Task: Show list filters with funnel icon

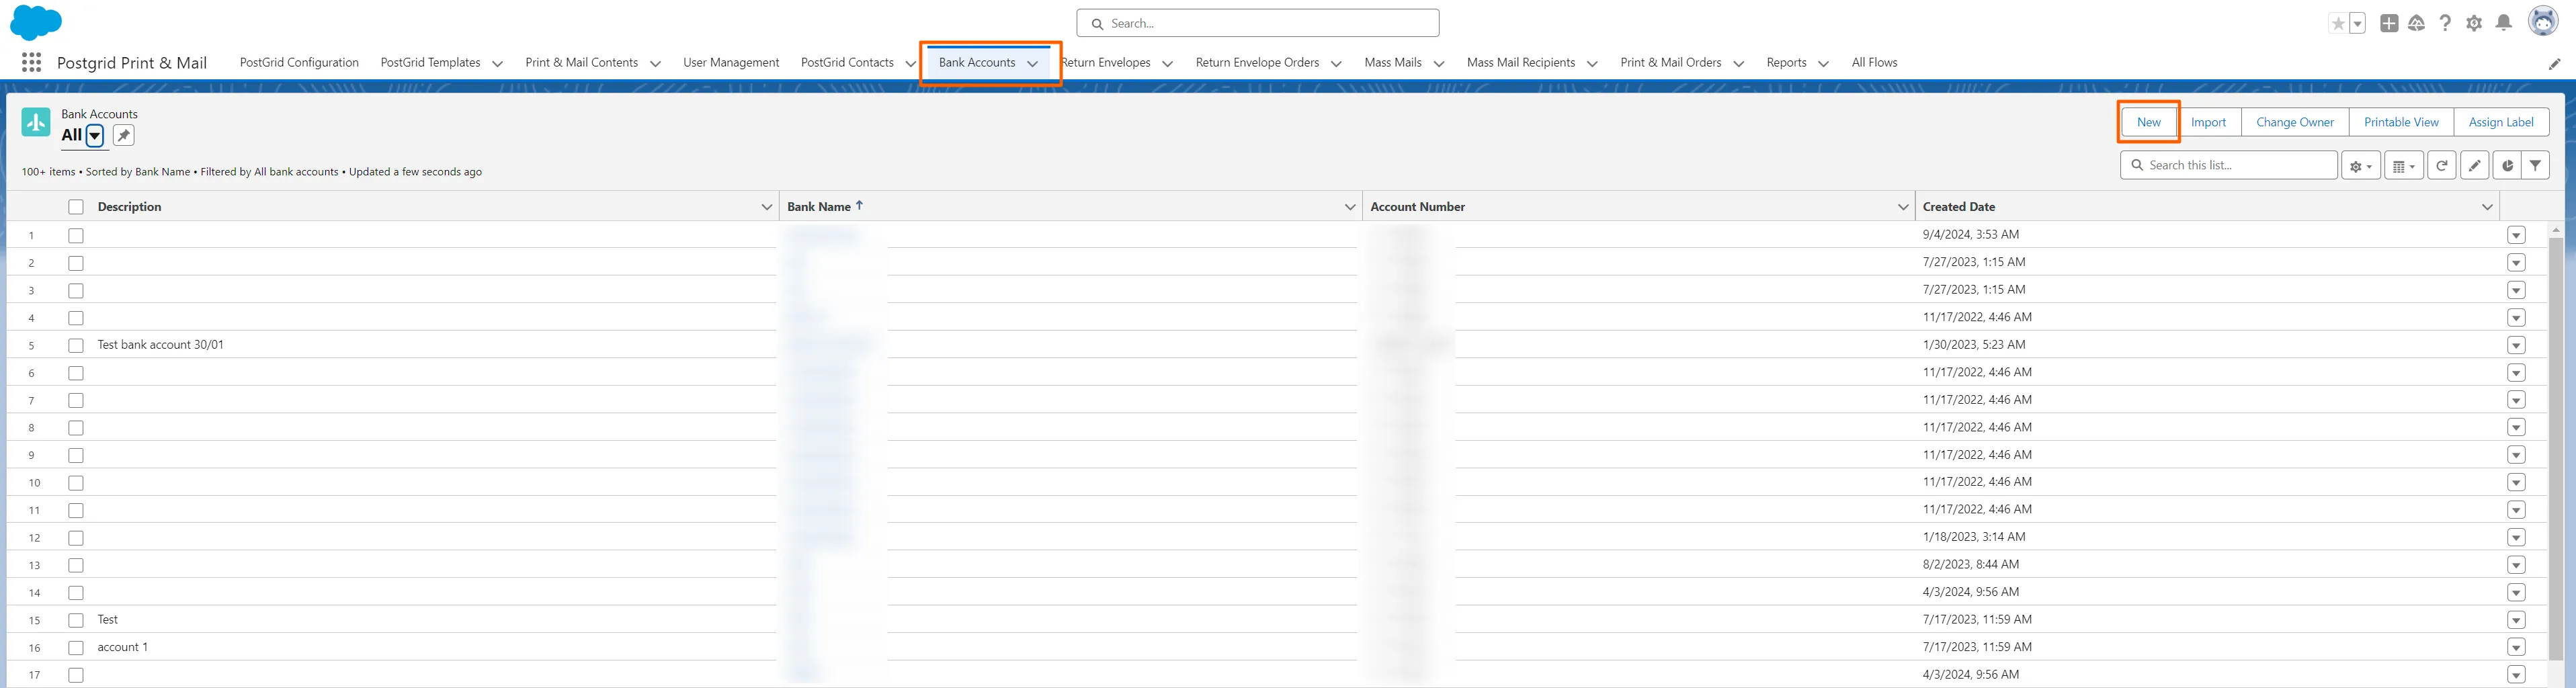Action: click(2535, 166)
